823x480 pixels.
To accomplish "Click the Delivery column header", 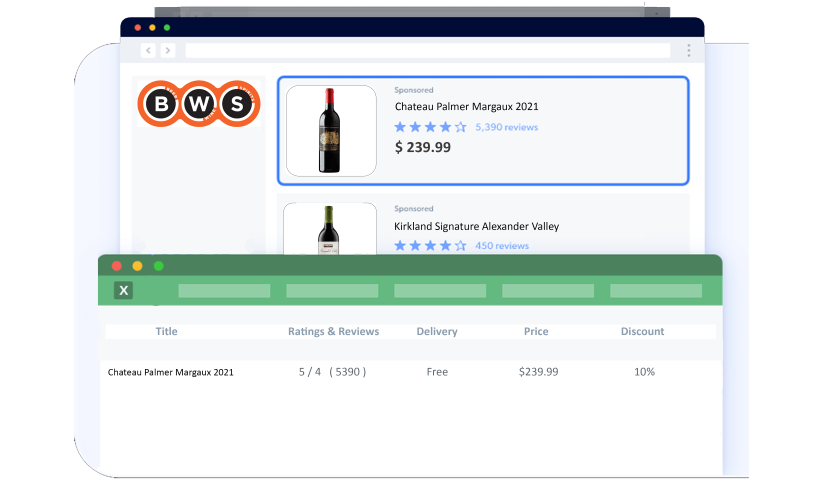I will pyautogui.click(x=437, y=332).
